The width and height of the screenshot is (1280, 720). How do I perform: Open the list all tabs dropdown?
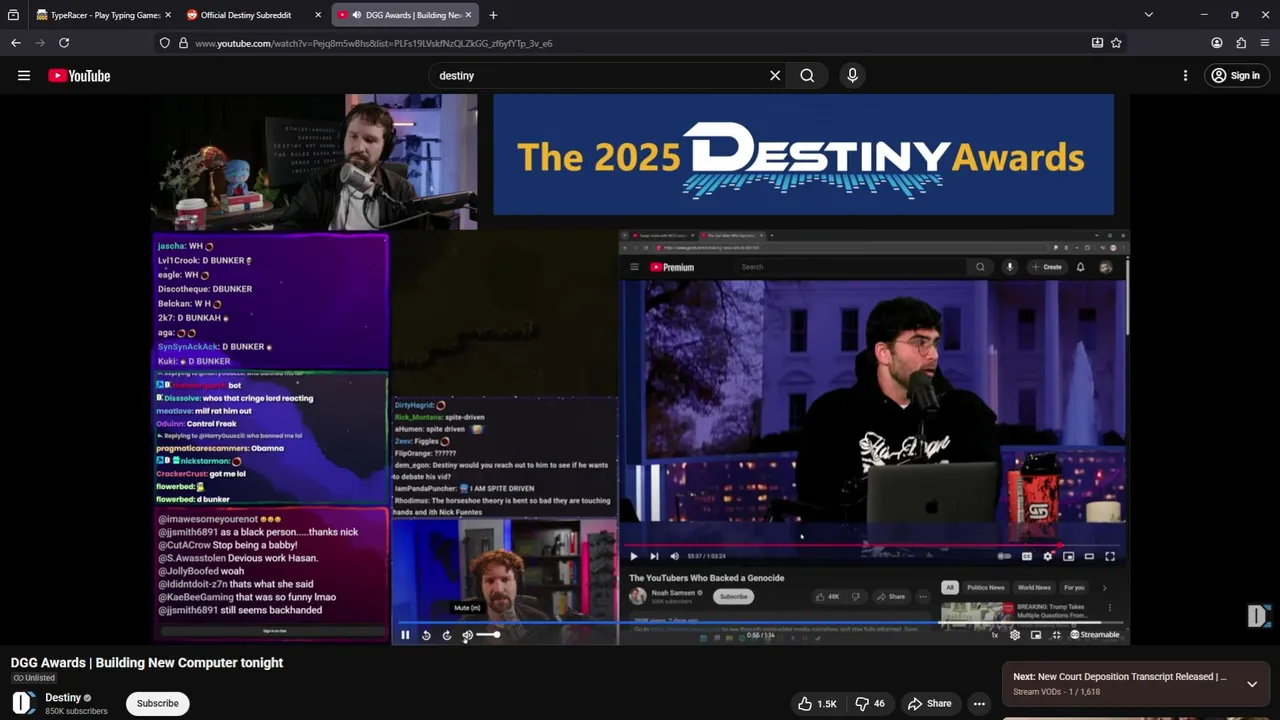click(1148, 15)
